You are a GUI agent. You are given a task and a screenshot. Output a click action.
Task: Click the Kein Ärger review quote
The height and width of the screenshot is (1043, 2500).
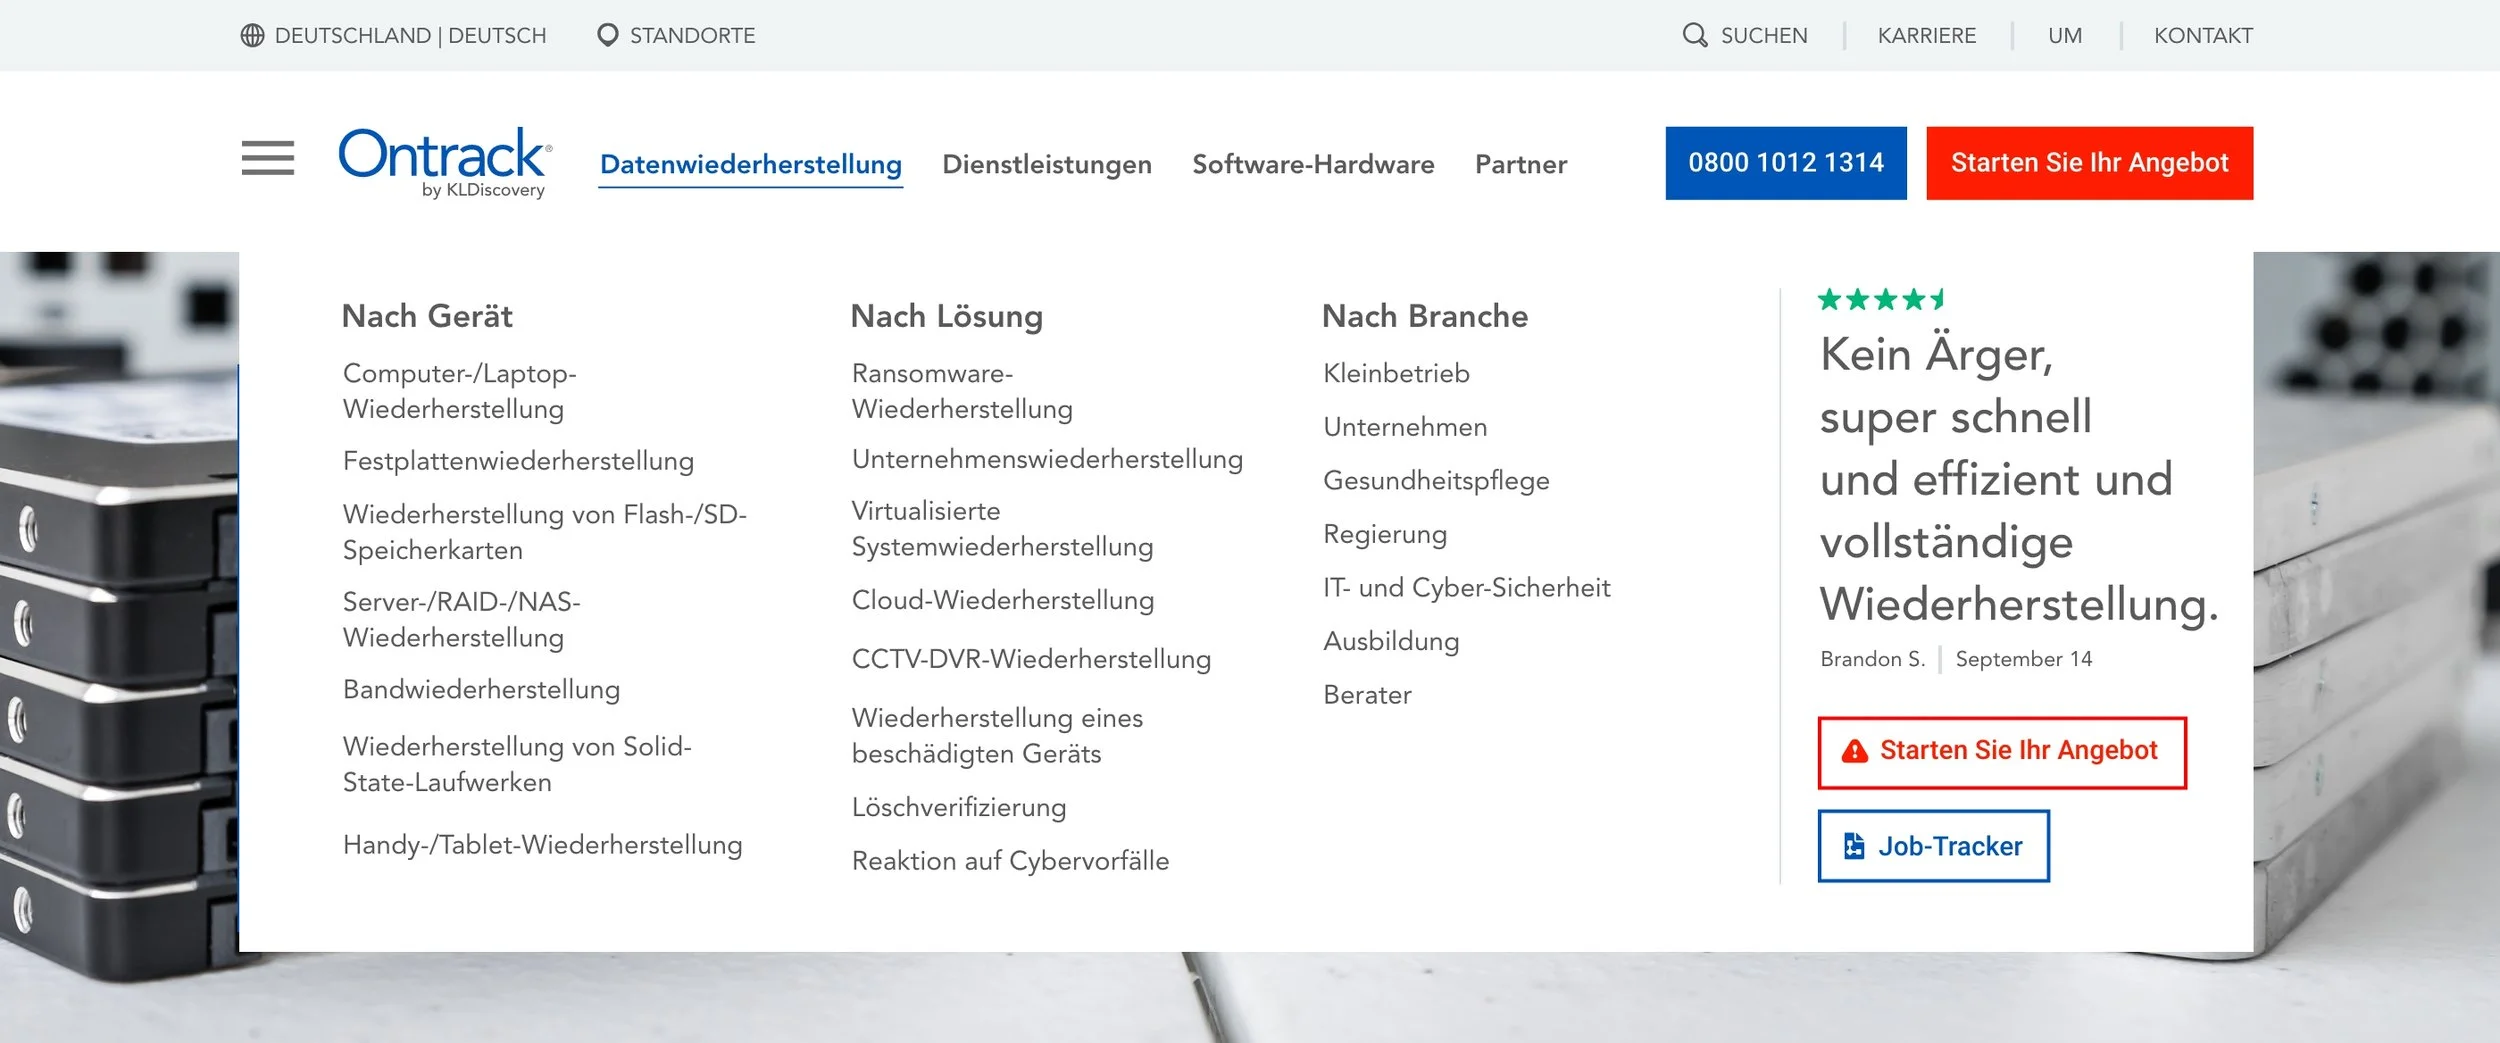(2018, 480)
